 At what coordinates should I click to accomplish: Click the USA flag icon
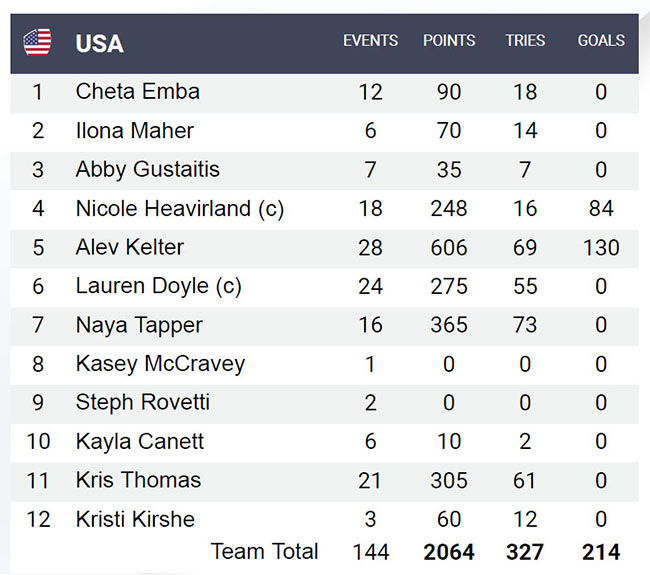tap(37, 42)
